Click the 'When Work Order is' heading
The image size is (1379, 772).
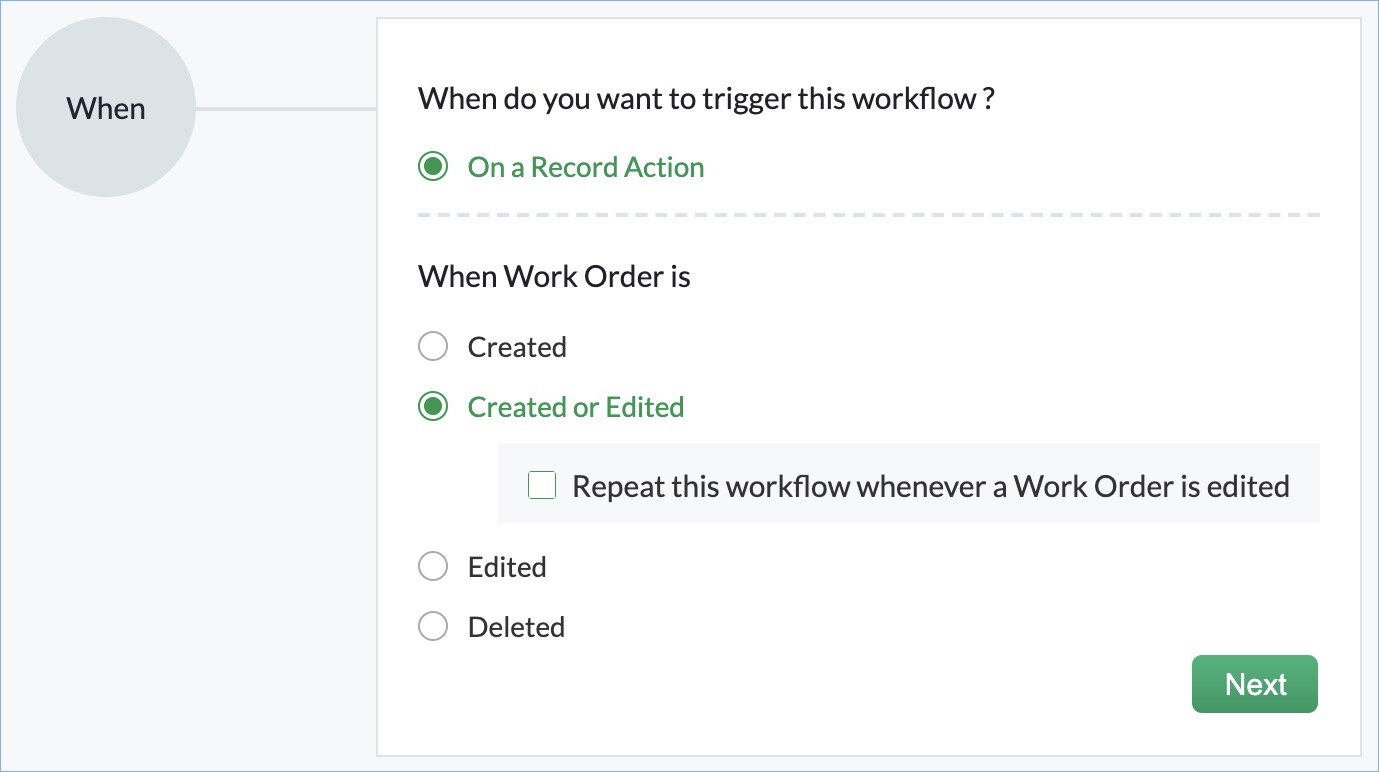pos(554,276)
